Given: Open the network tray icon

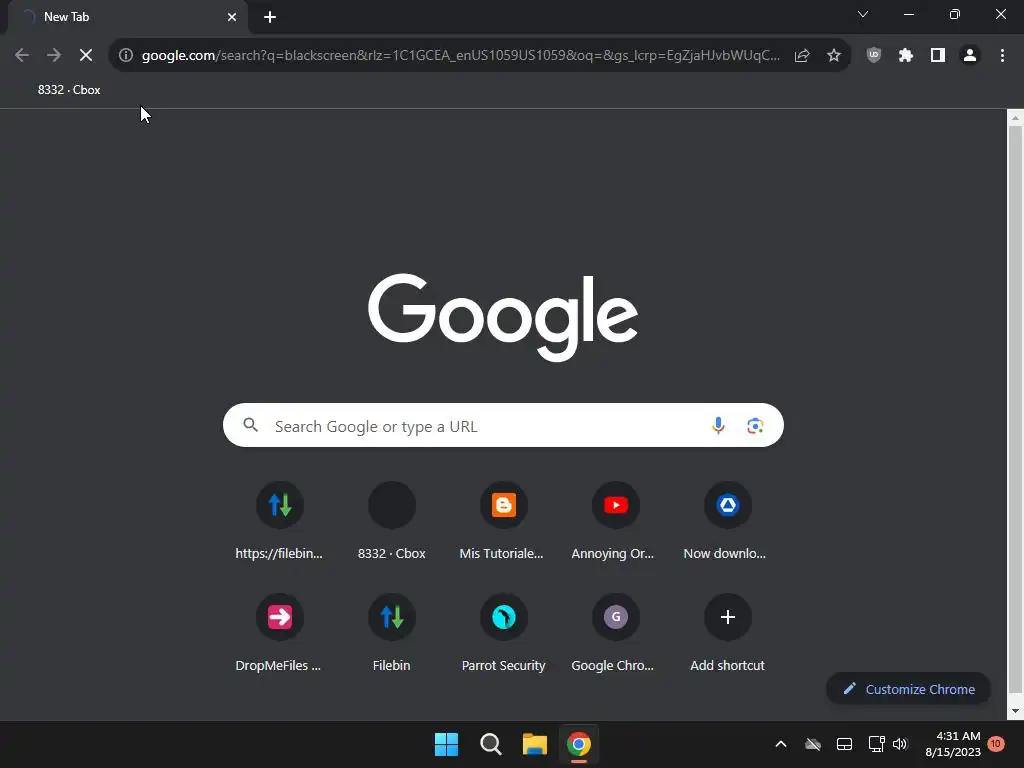Looking at the screenshot, I should coord(876,744).
